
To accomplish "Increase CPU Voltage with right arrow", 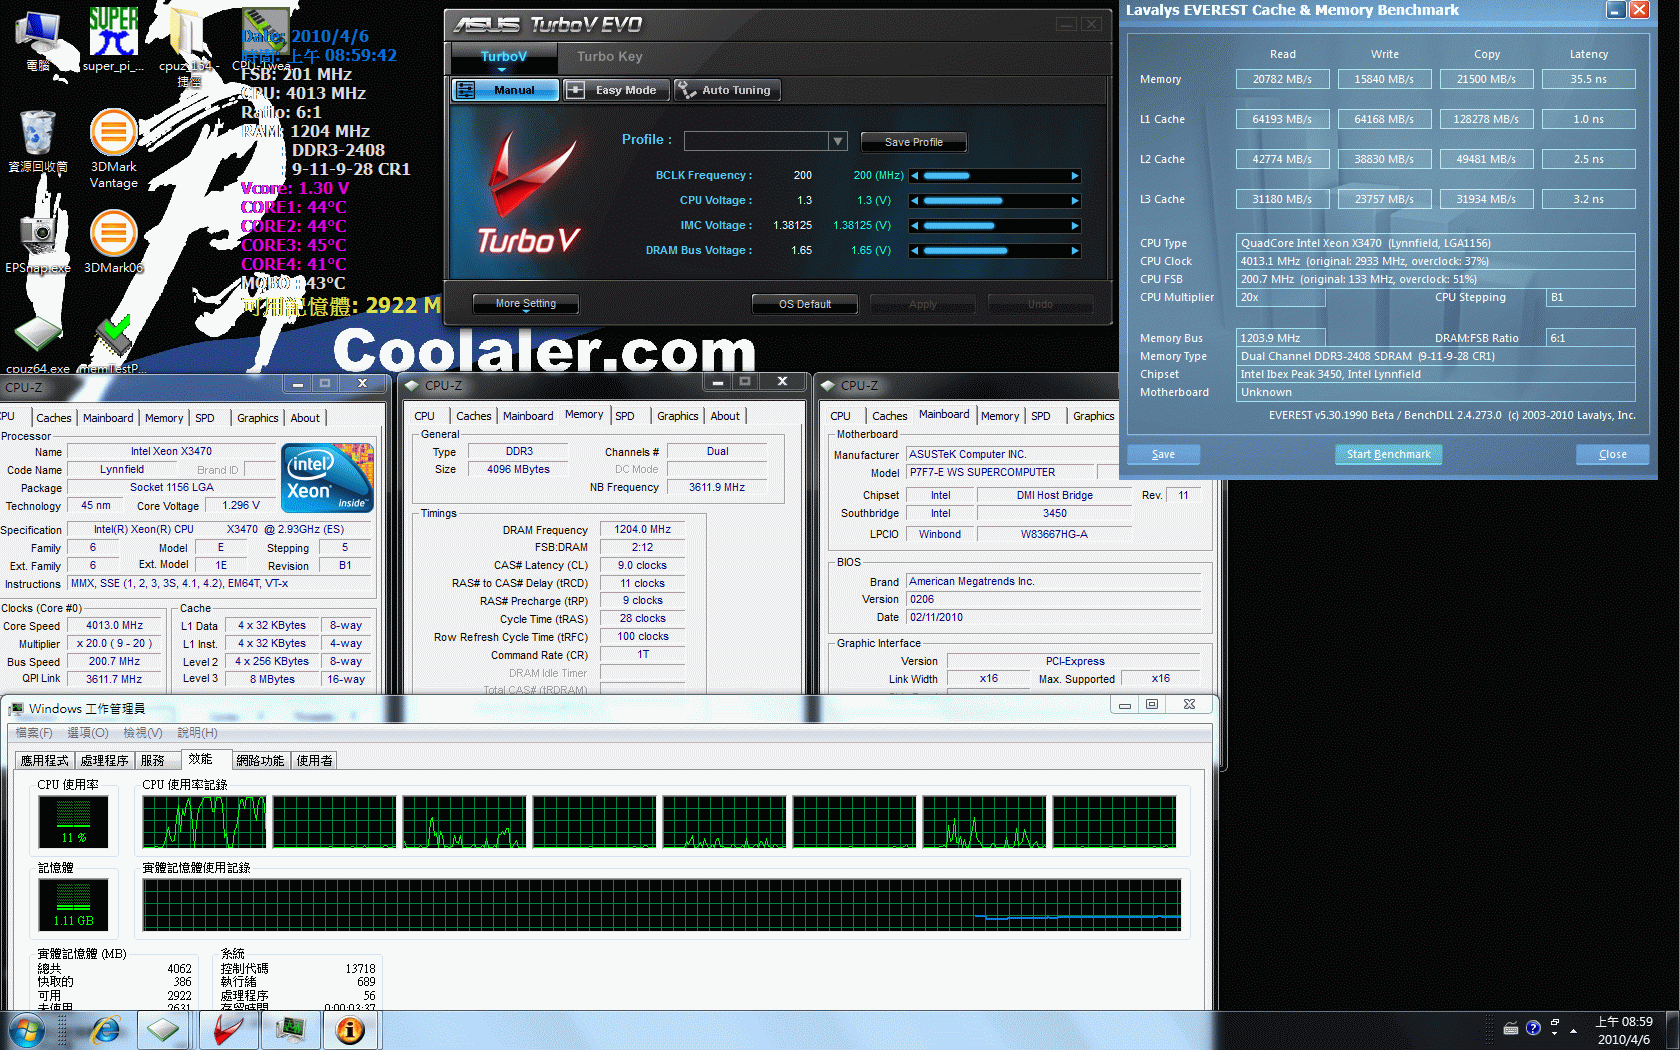I will pos(1075,201).
